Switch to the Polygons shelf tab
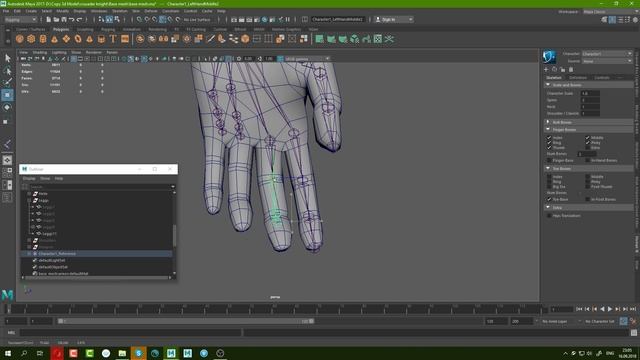The image size is (640, 360). click(61, 29)
